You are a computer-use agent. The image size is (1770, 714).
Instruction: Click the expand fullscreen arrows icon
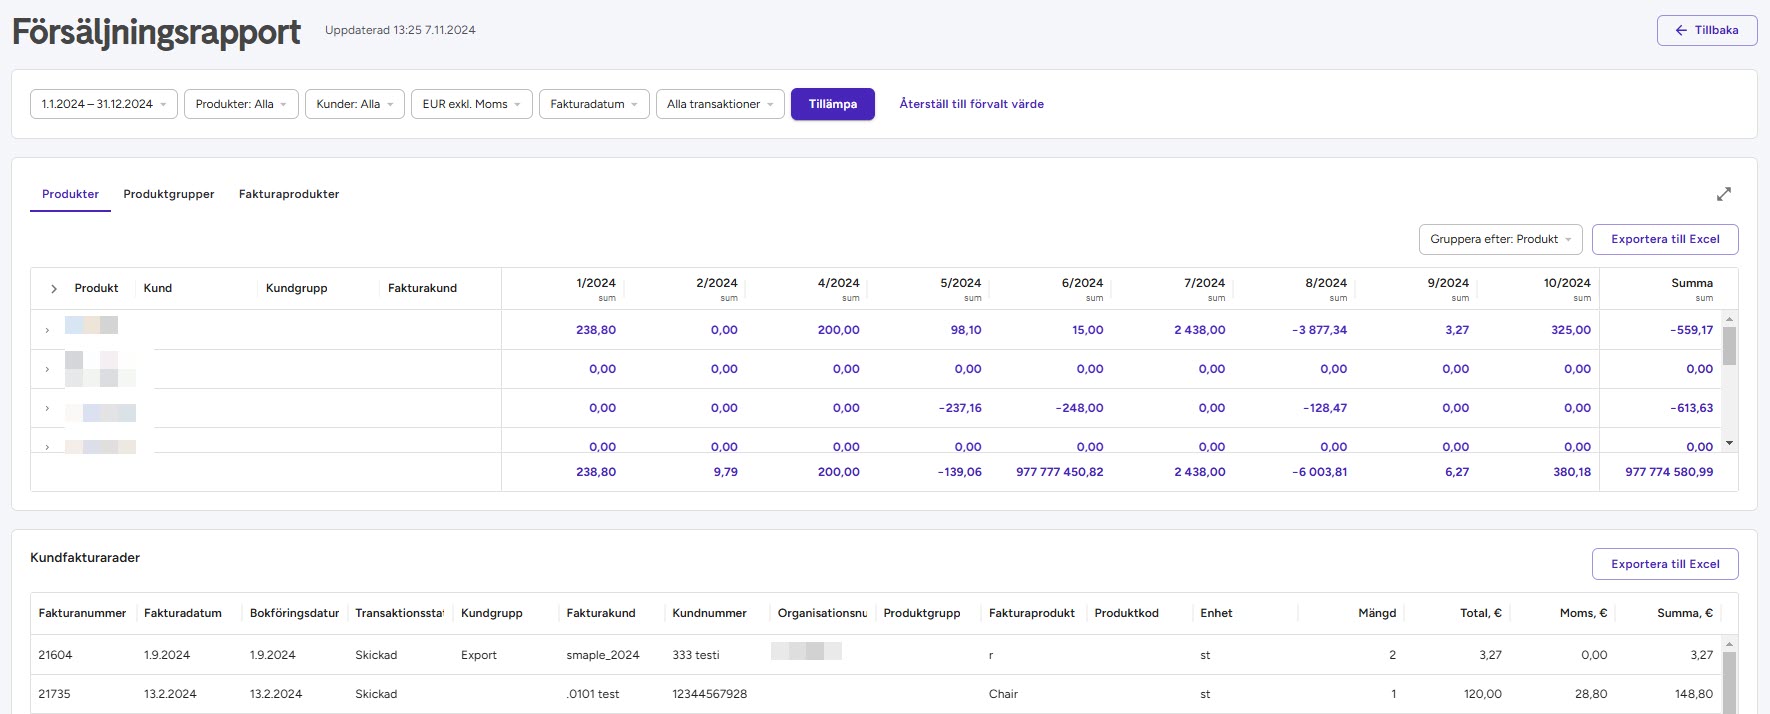click(1724, 194)
